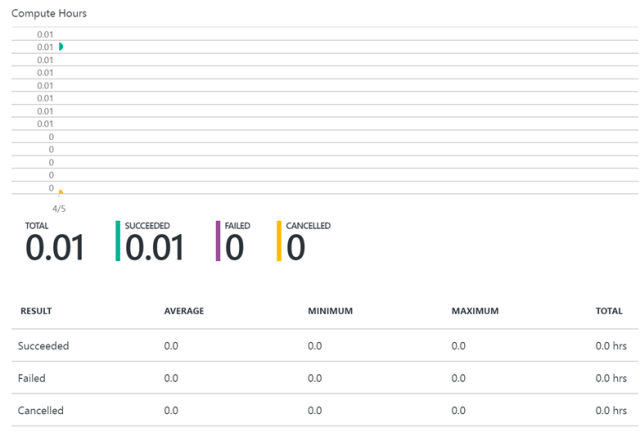
Task: Click the Failed row Minimum value 0.0
Action: (315, 378)
